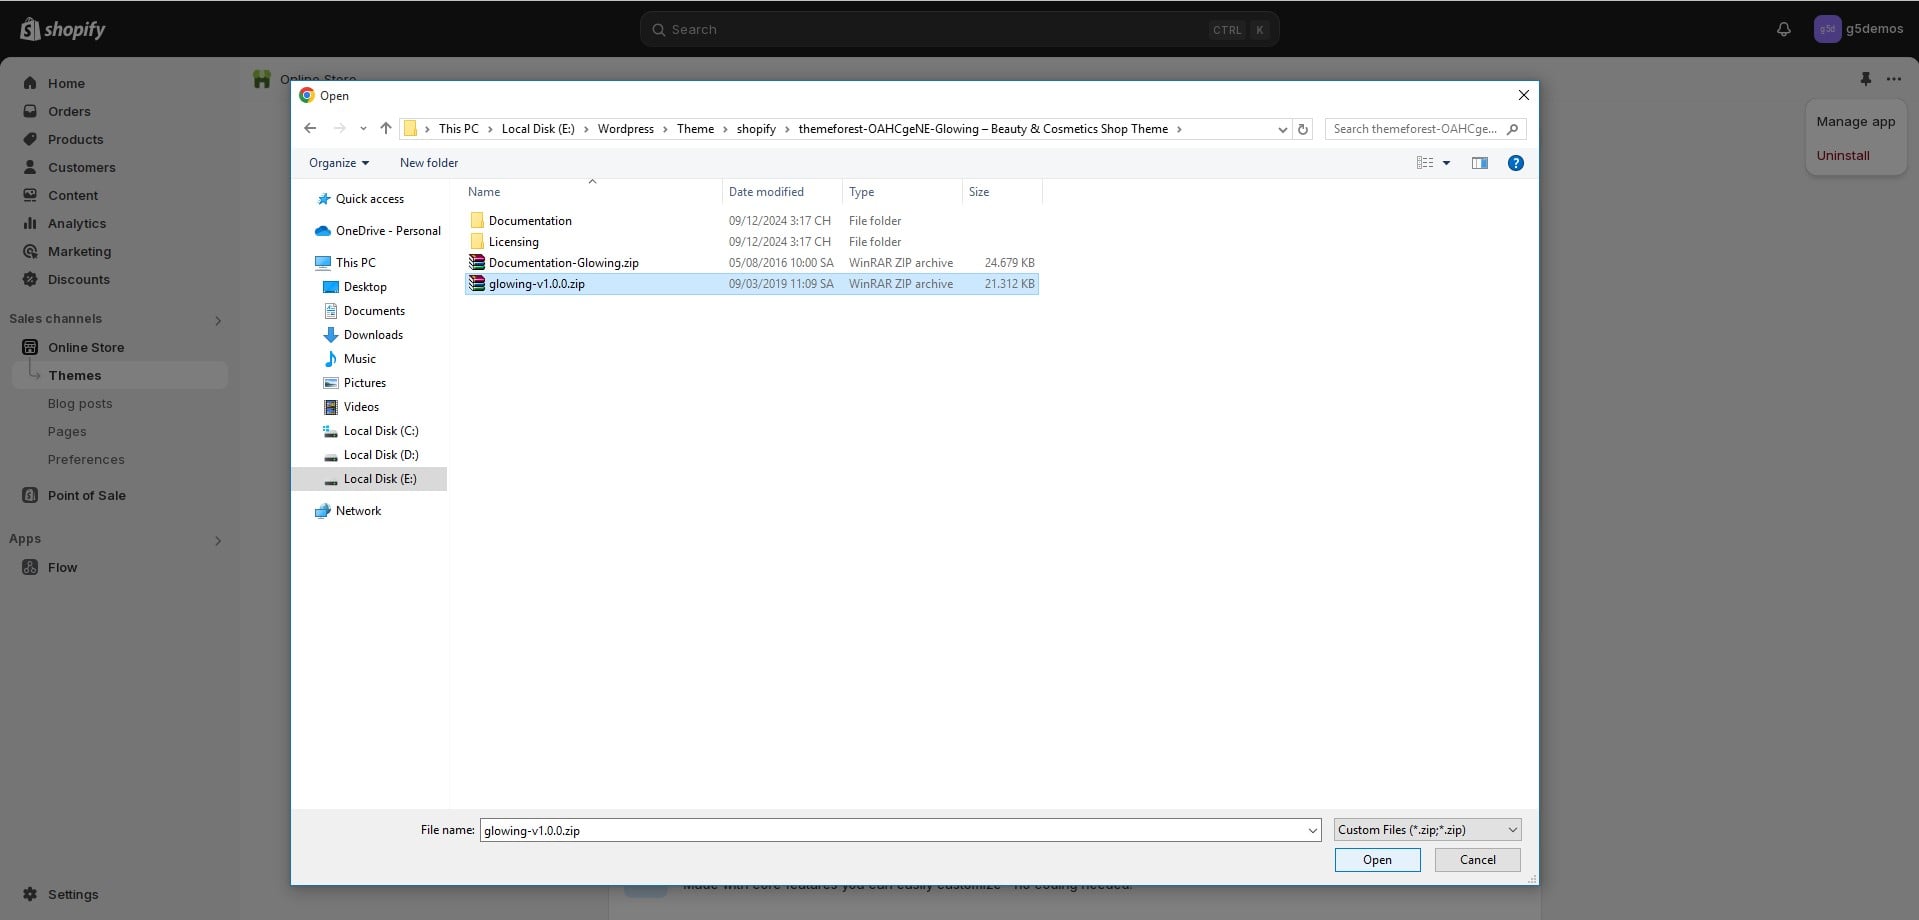Expand the address bar history dropdown
This screenshot has width=1919, height=920.
click(1282, 129)
